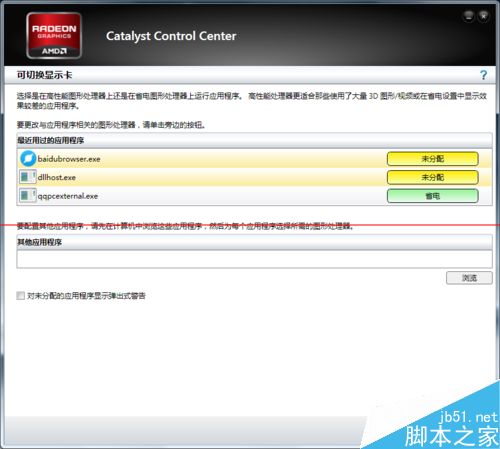Select the baidubrowser.exe row text

(x=69, y=159)
